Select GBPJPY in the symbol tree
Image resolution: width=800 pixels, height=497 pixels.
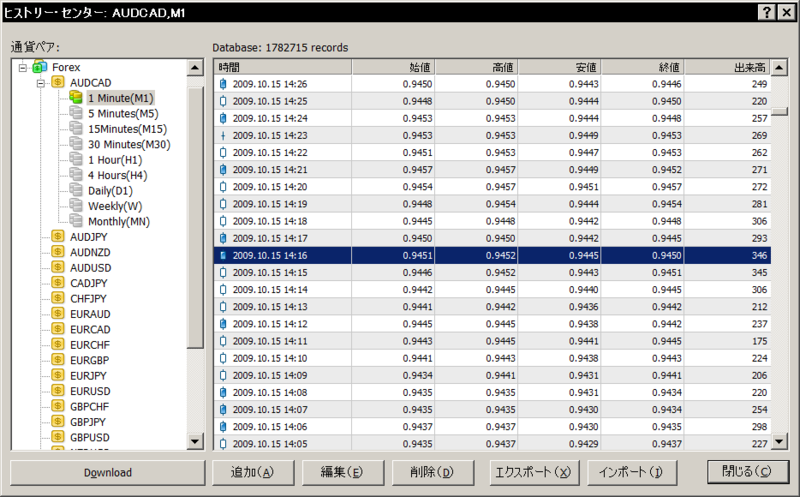(88, 422)
